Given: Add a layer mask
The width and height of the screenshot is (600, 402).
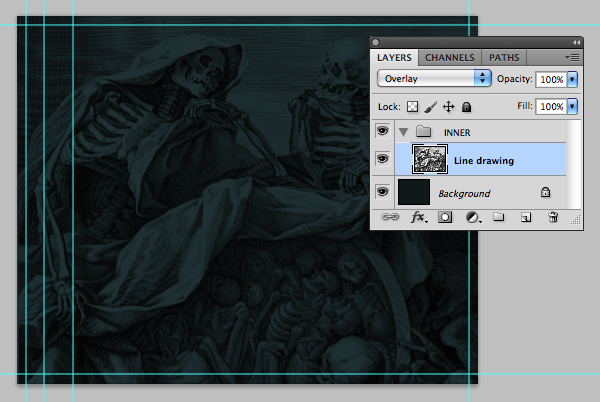Looking at the screenshot, I should coord(445,217).
